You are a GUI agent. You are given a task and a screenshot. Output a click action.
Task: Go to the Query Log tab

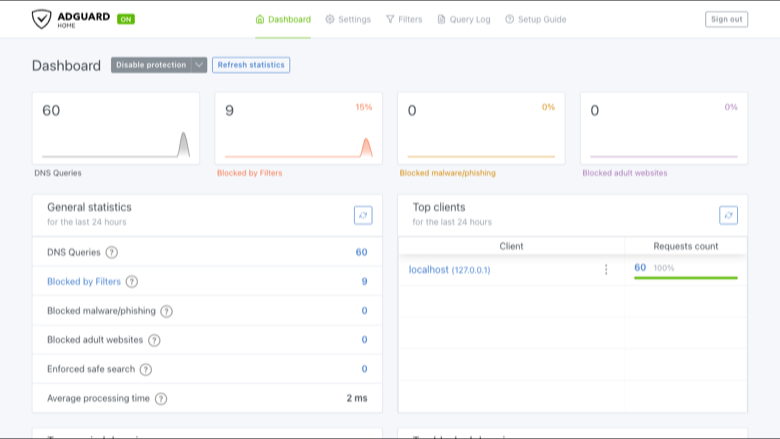(464, 19)
